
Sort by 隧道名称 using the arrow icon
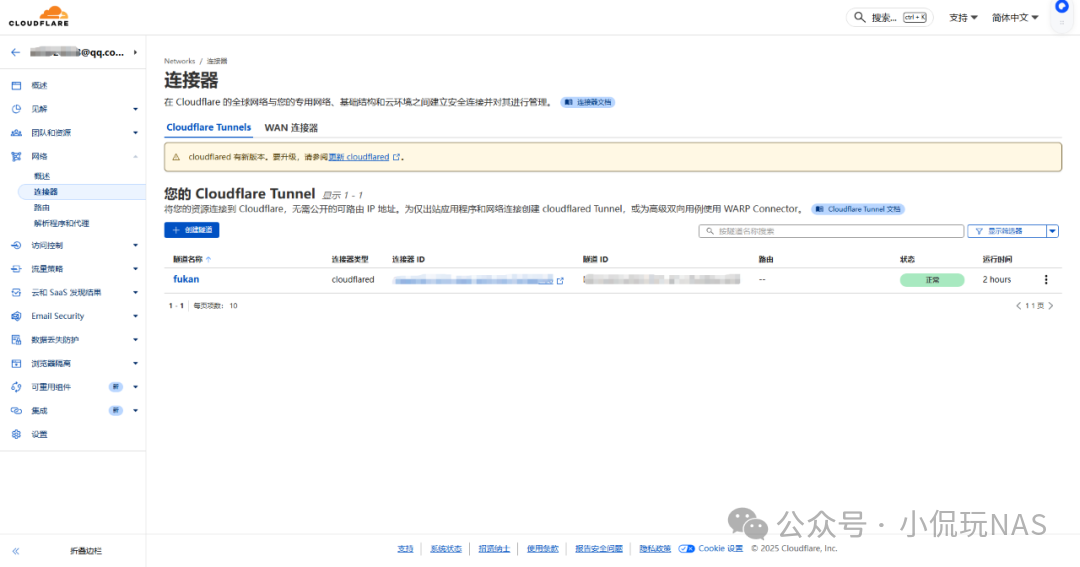tap(209, 260)
